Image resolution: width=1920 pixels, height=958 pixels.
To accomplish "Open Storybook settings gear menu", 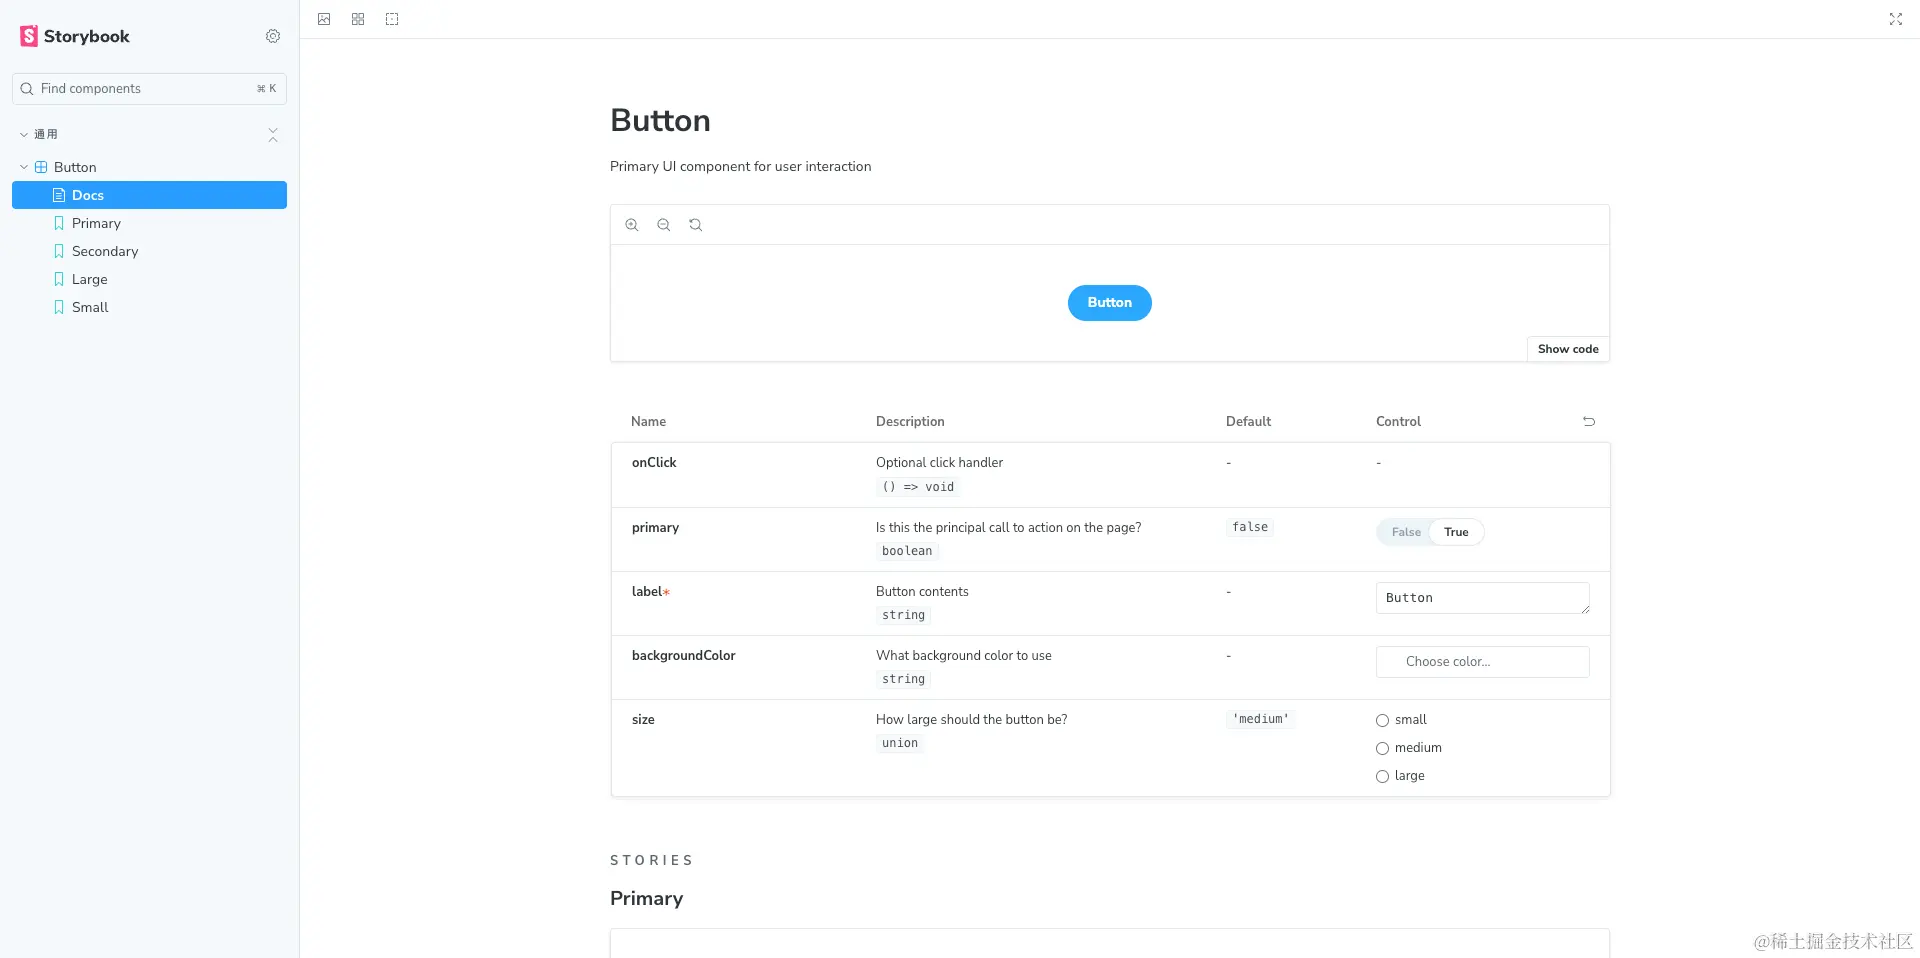I will [x=273, y=36].
